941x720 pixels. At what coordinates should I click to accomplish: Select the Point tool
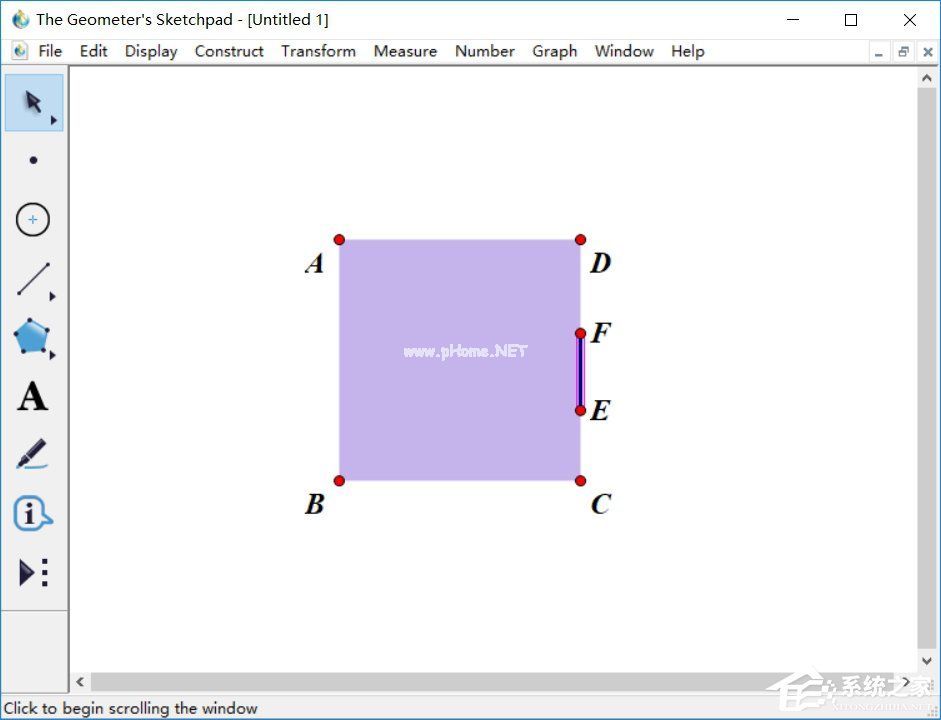tap(33, 160)
